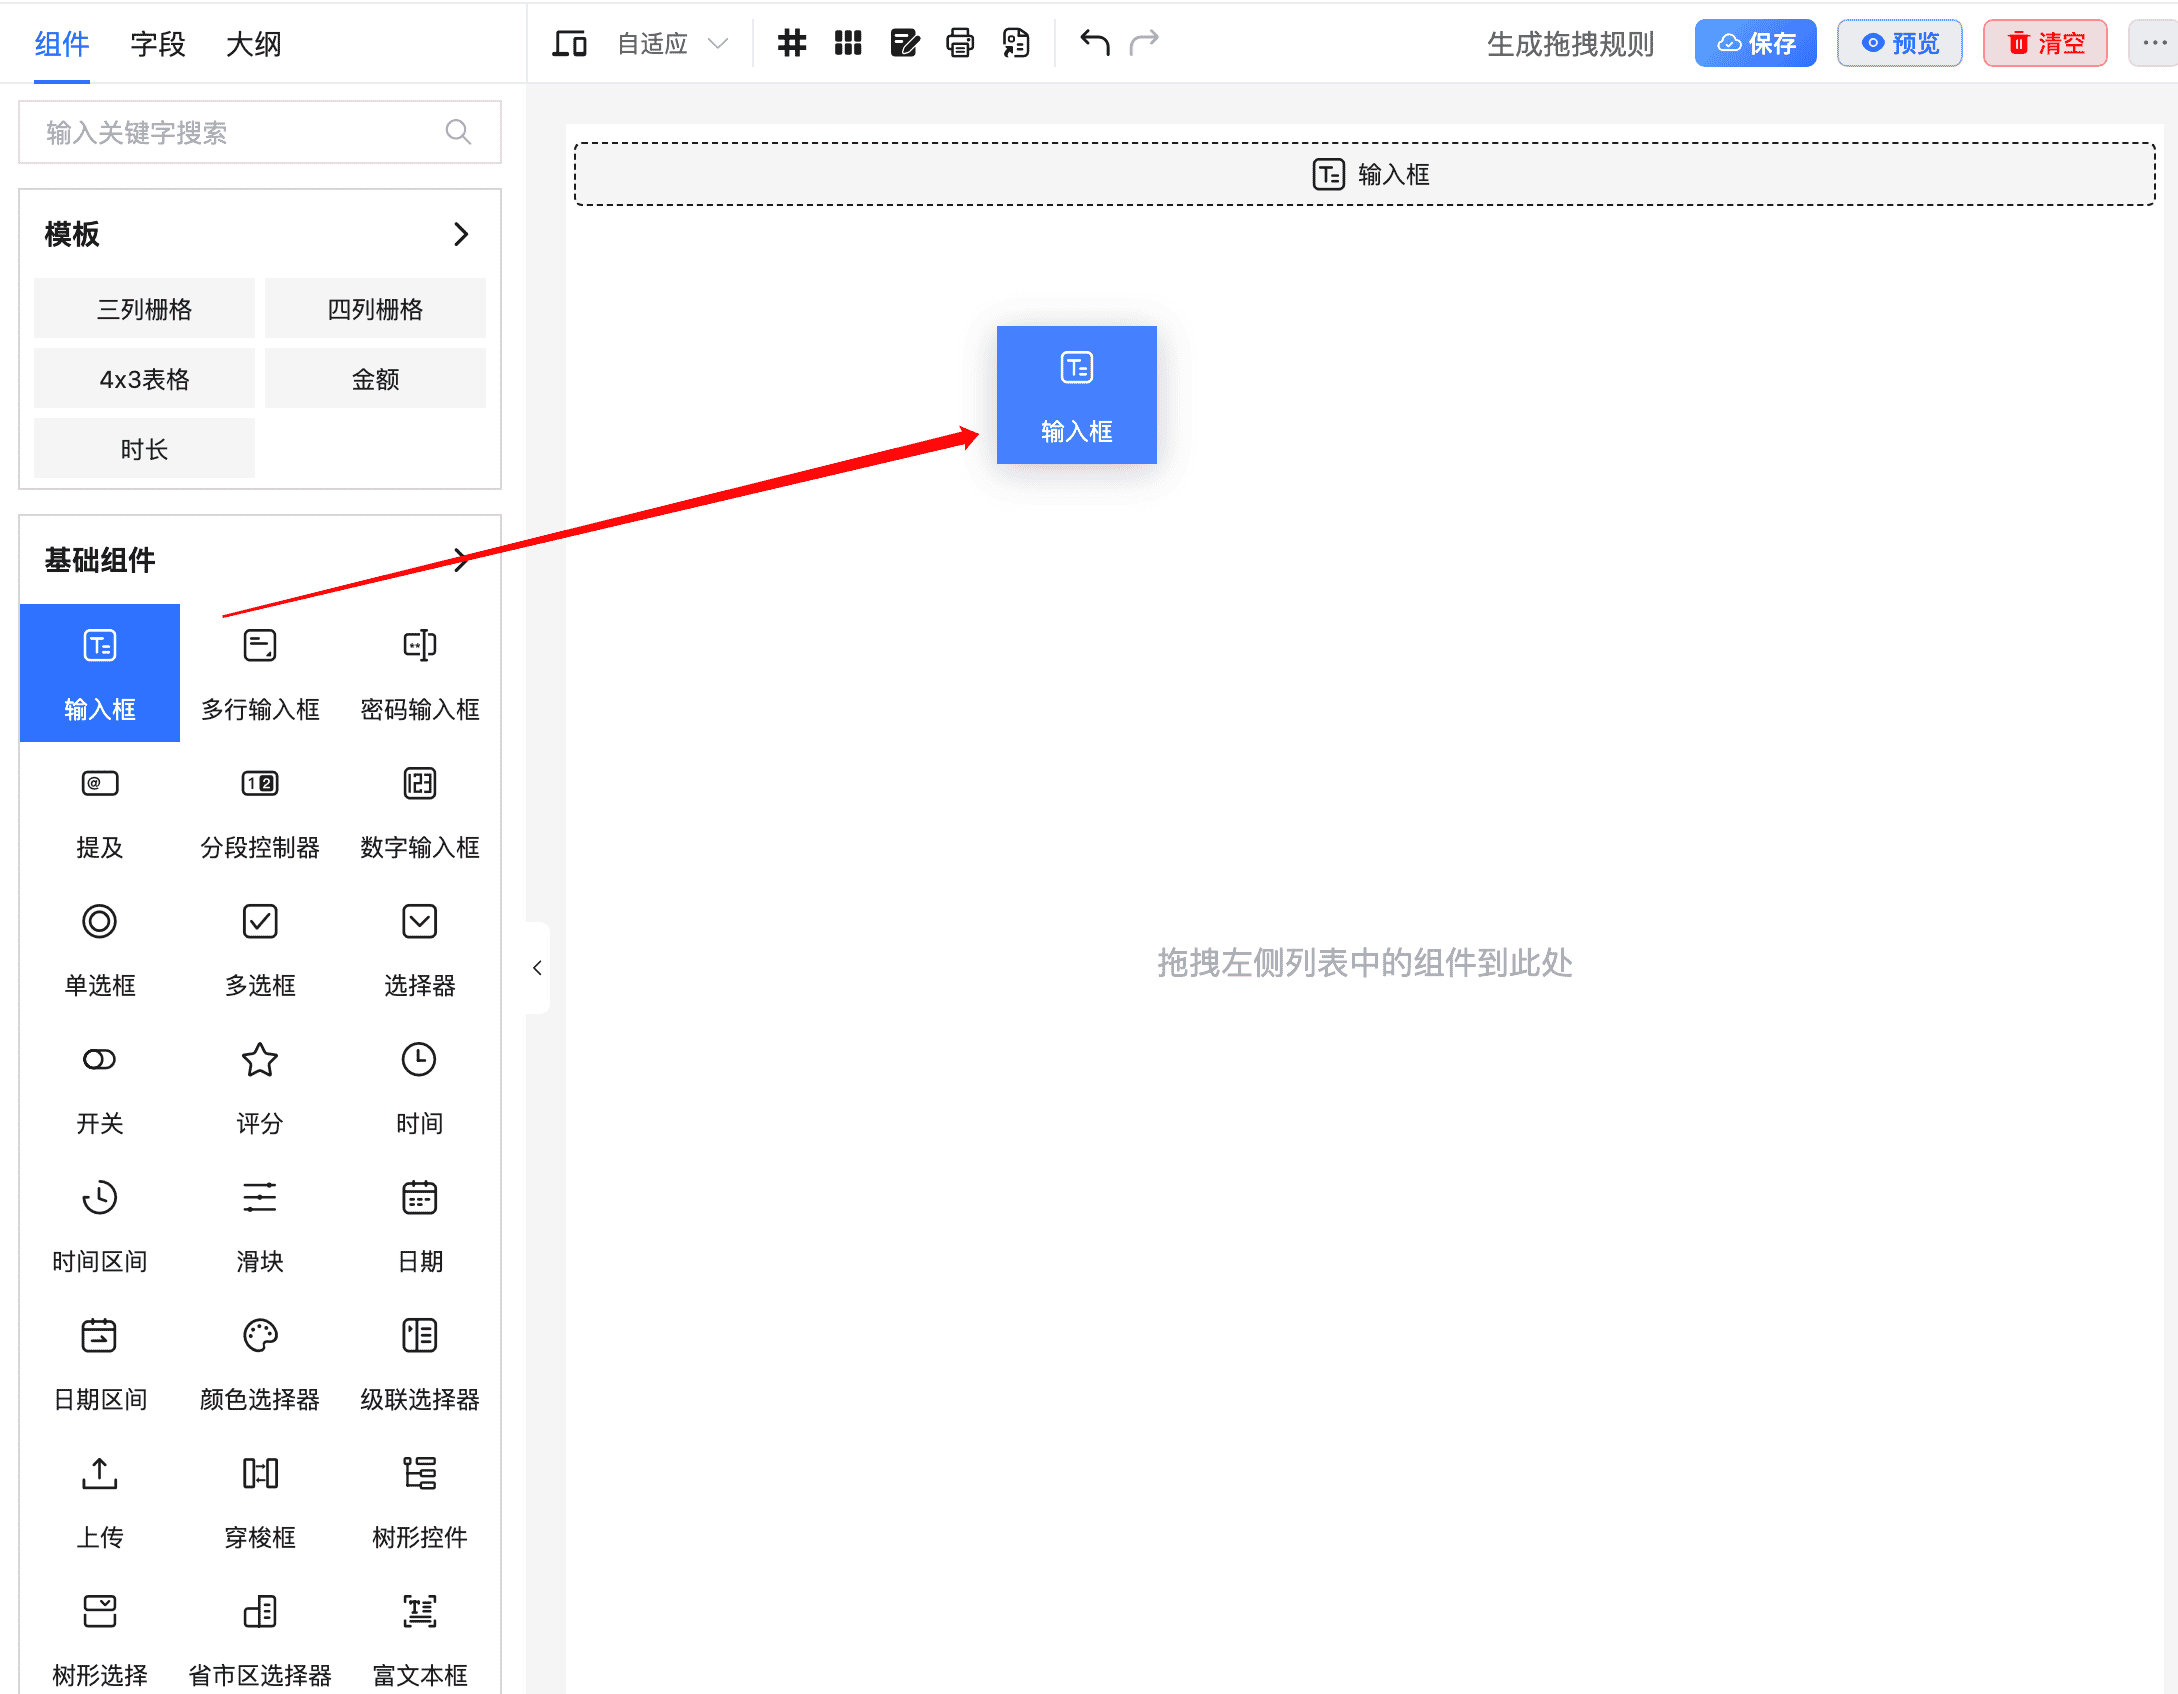Click the hash grid icon in toolbar

click(792, 43)
